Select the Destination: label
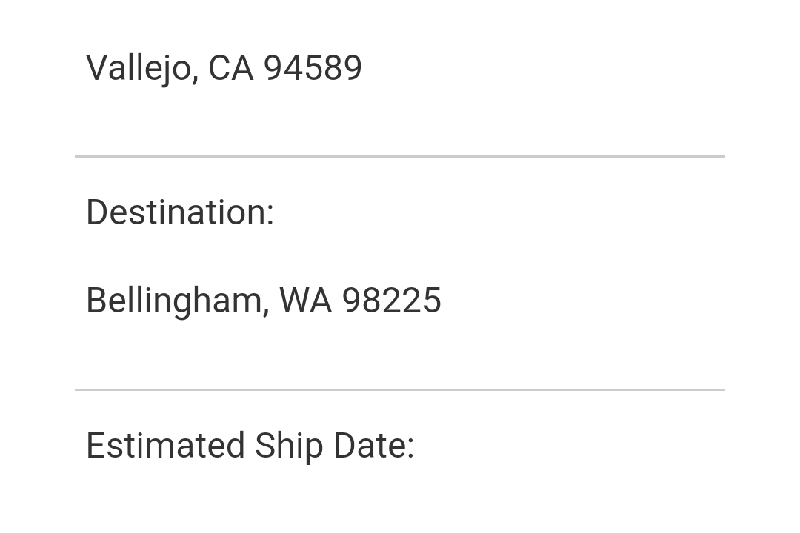The height and width of the screenshot is (533, 800). click(180, 213)
